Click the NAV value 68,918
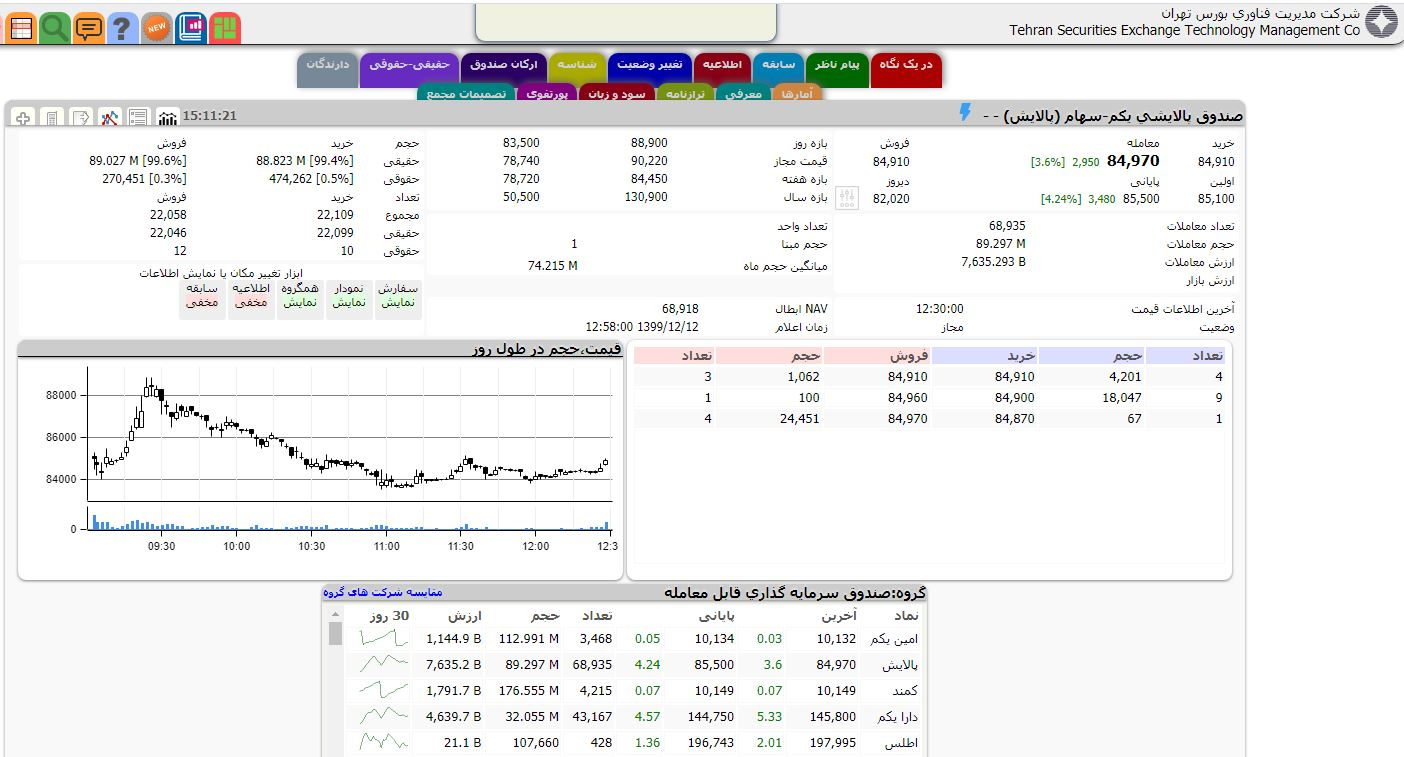 click(680, 309)
